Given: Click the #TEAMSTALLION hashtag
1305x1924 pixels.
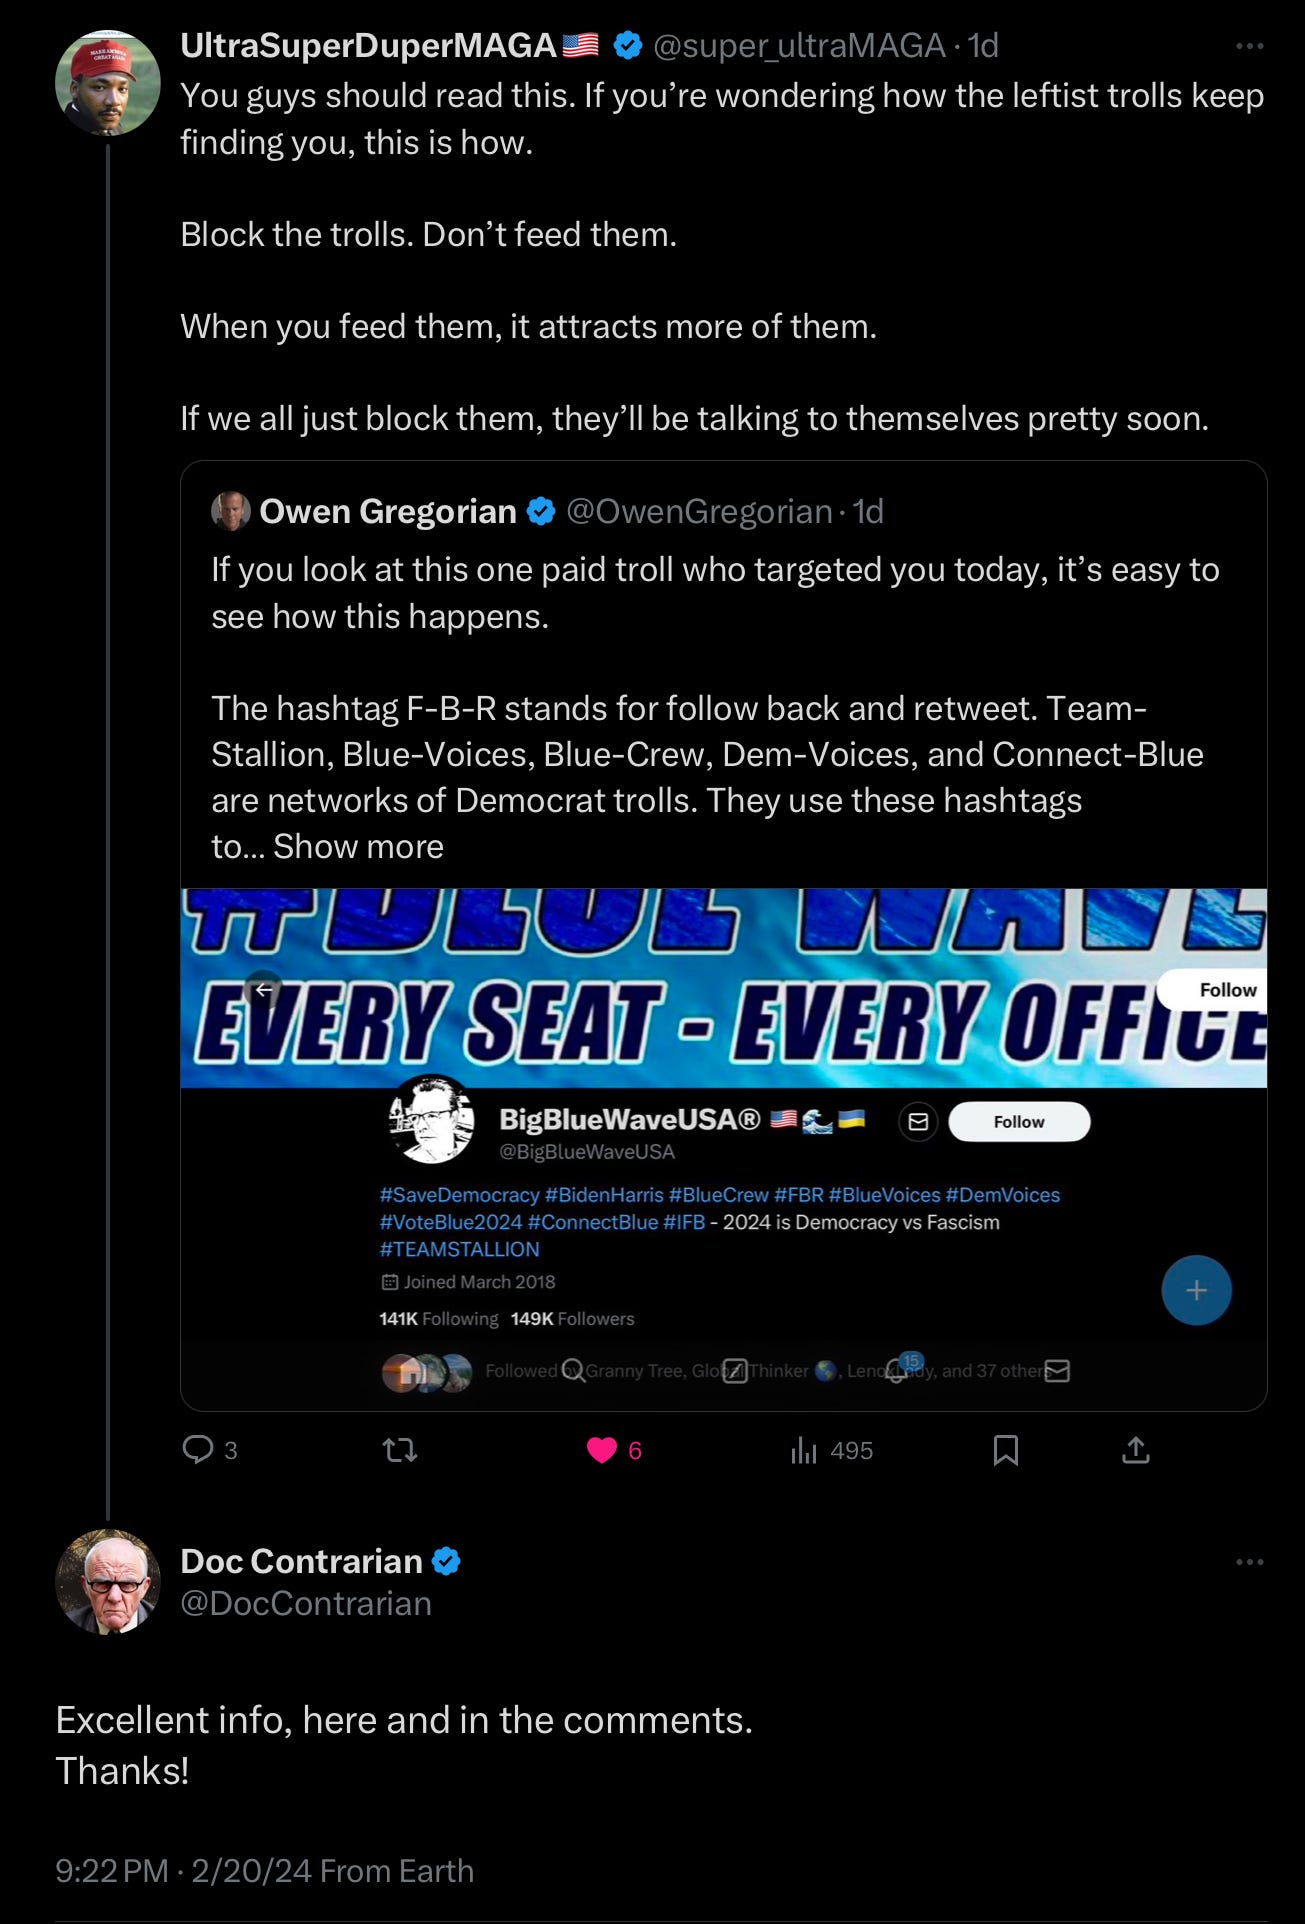Looking at the screenshot, I should pyautogui.click(x=459, y=1249).
